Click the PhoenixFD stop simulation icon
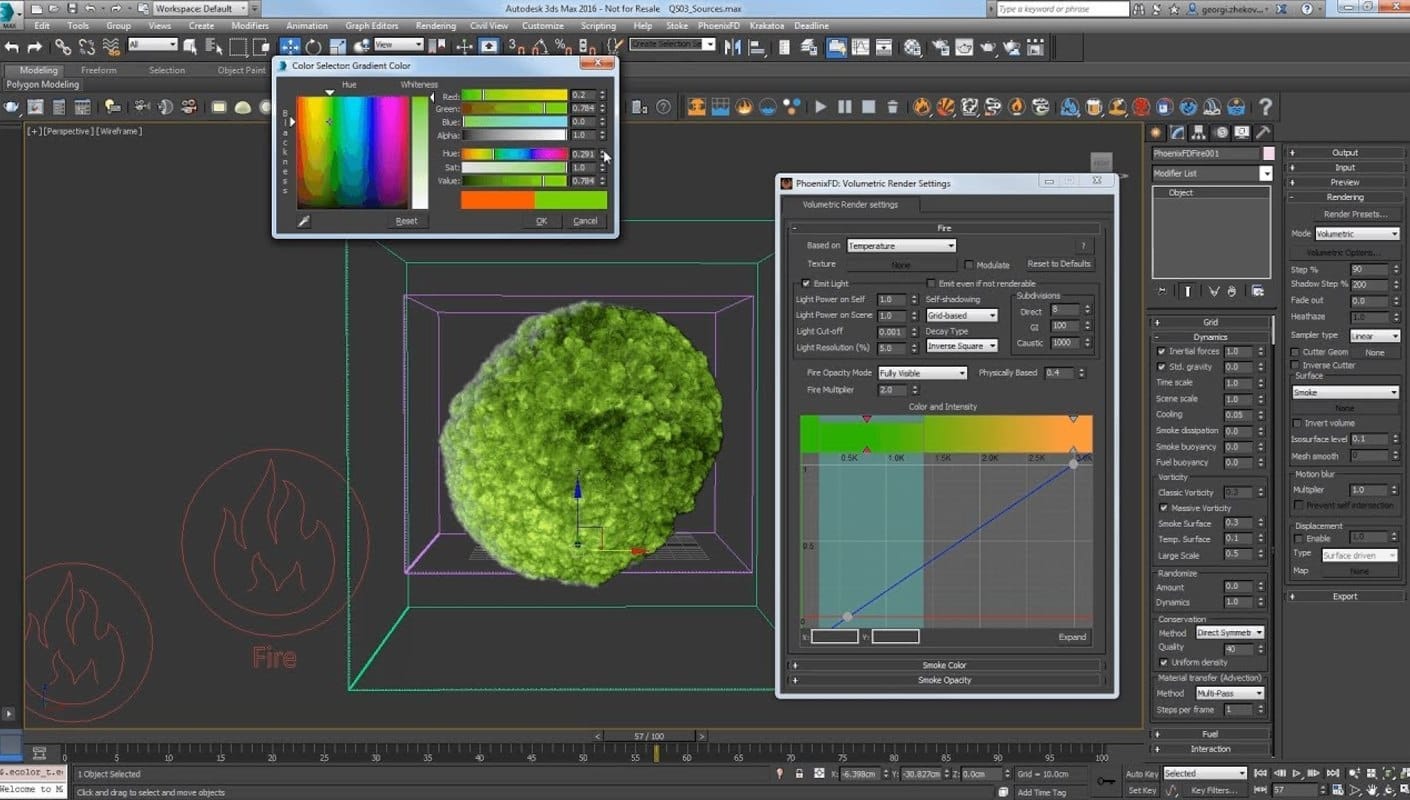Image resolution: width=1410 pixels, height=800 pixels. click(x=869, y=107)
